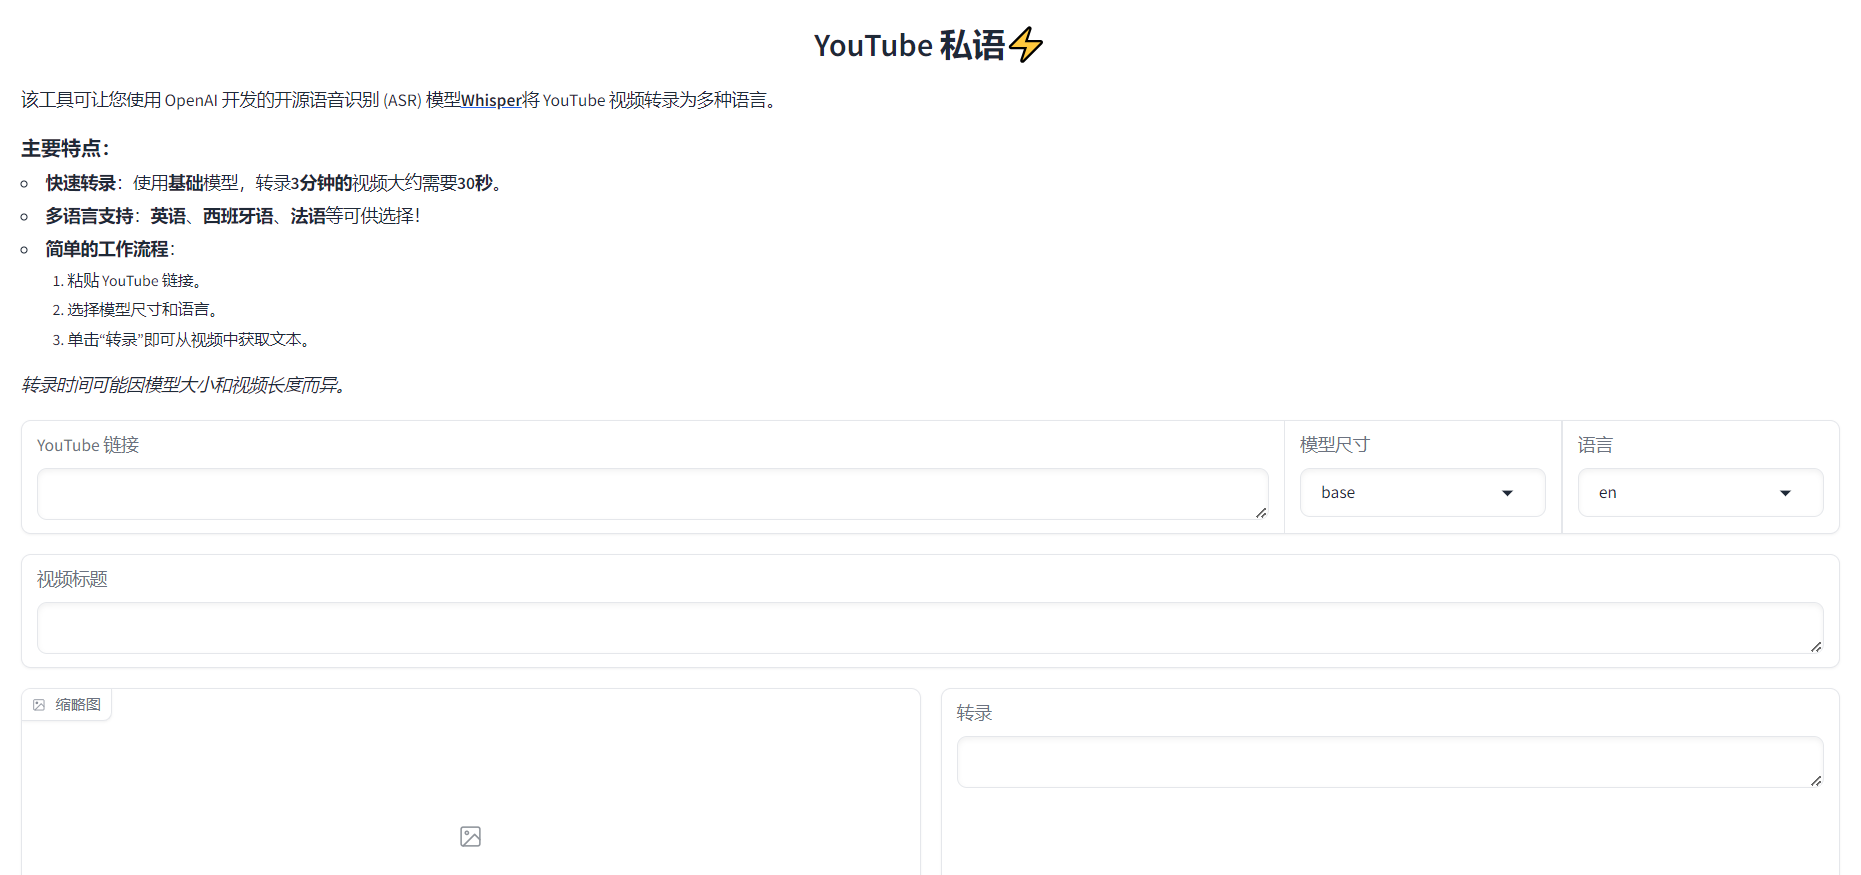Click the 转录 label text
Image resolution: width=1861 pixels, height=875 pixels.
coord(974,713)
